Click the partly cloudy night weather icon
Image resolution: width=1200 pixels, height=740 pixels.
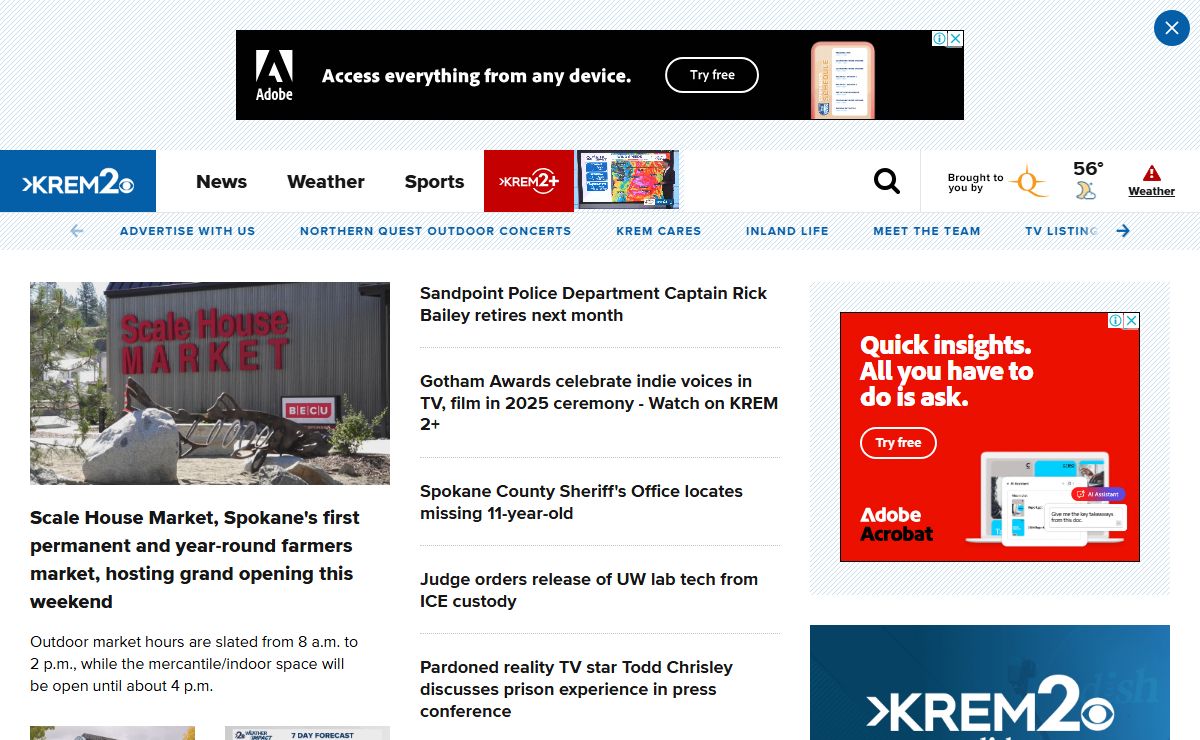tap(1086, 190)
